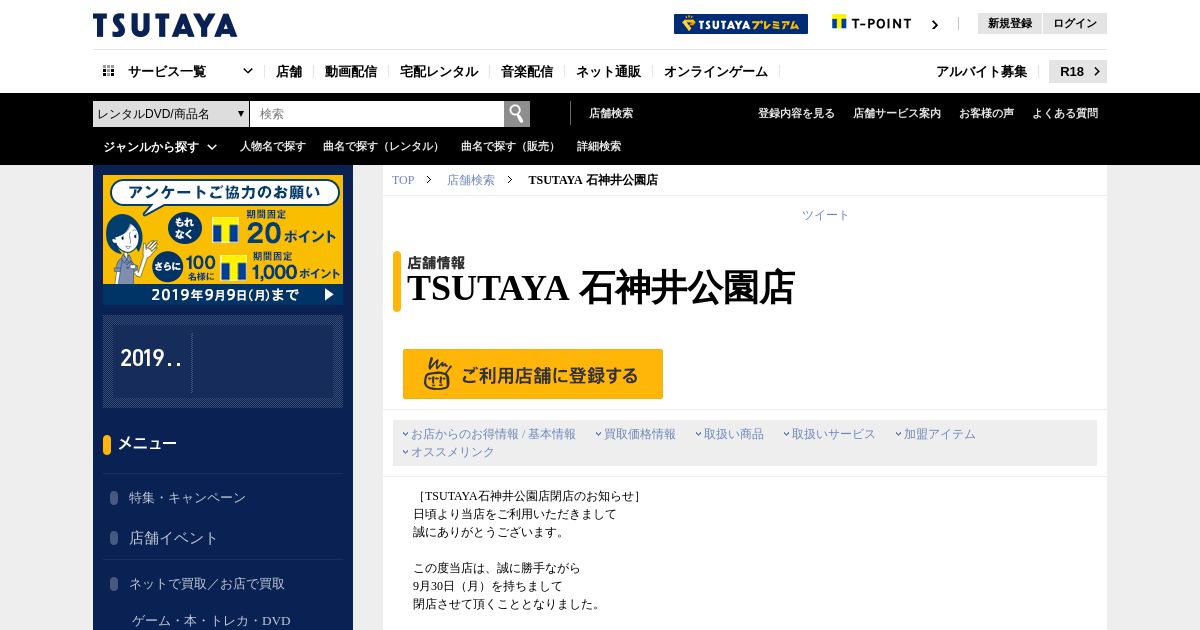
Task: Open ネットで買取／お店で買取 in the sidebar
Action: pyautogui.click(x=206, y=583)
